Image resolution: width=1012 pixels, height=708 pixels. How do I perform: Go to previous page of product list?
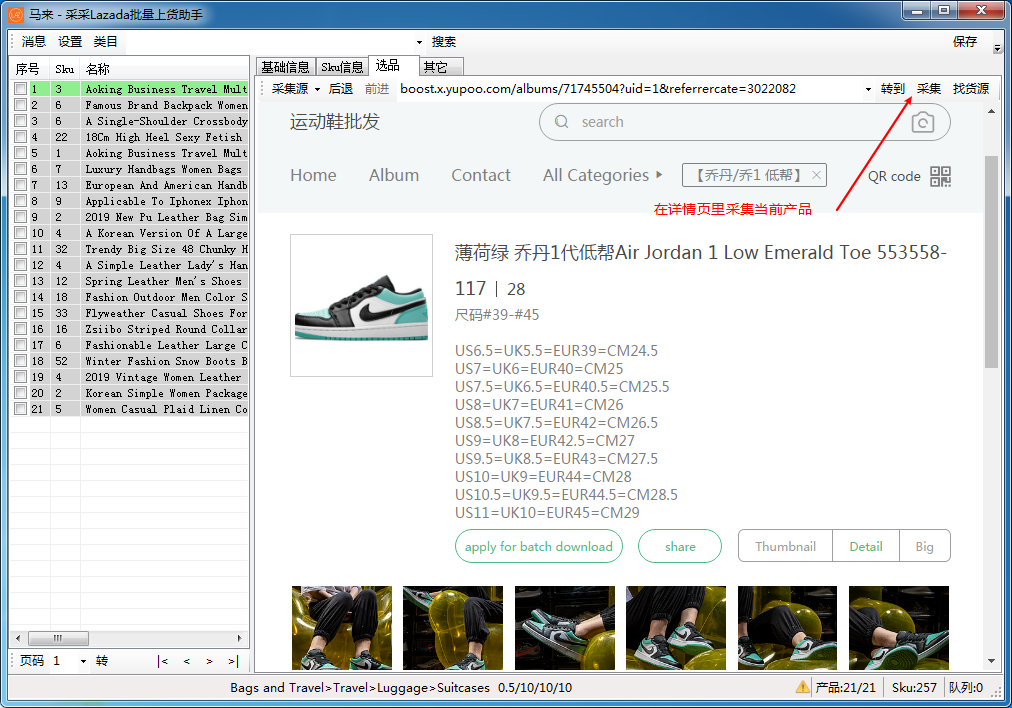(187, 661)
